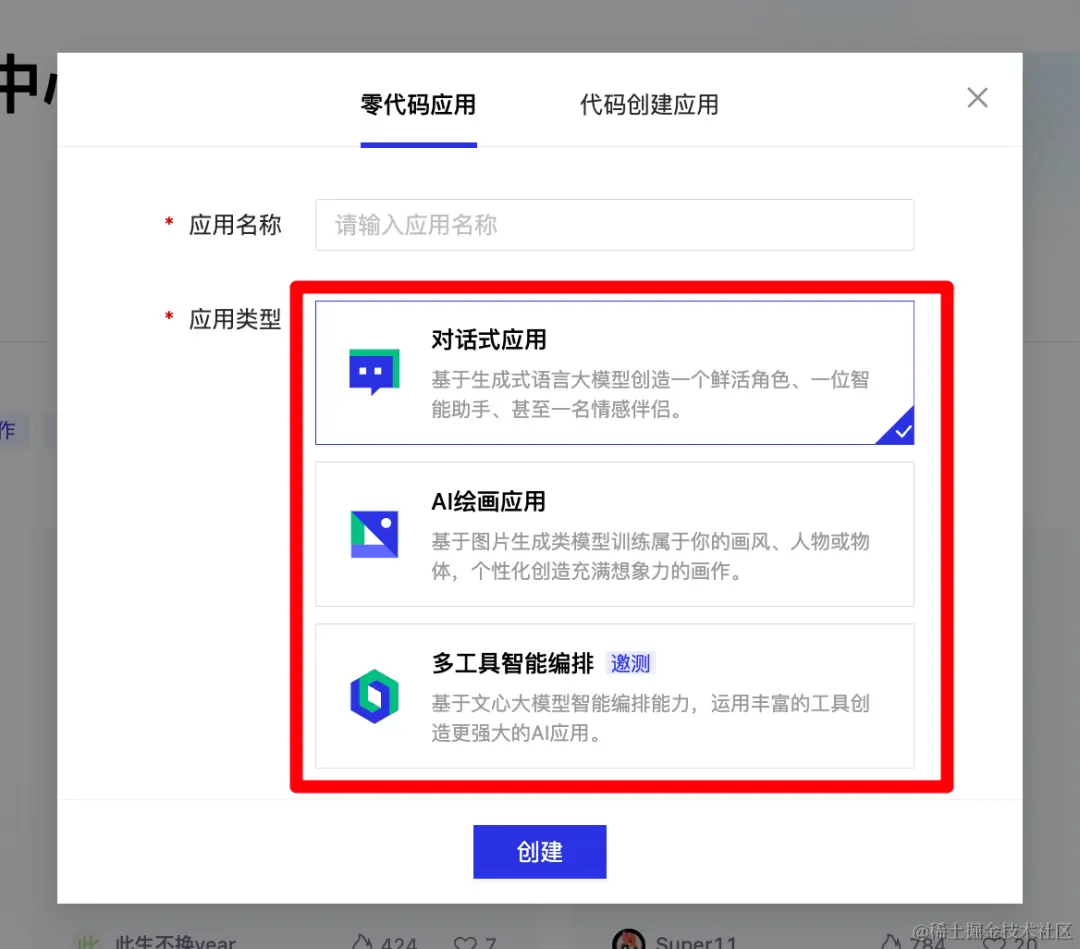Screen dimensions: 1080x949
Task: Click the description starting 基于生成式语言大模型
Action: click(x=650, y=394)
